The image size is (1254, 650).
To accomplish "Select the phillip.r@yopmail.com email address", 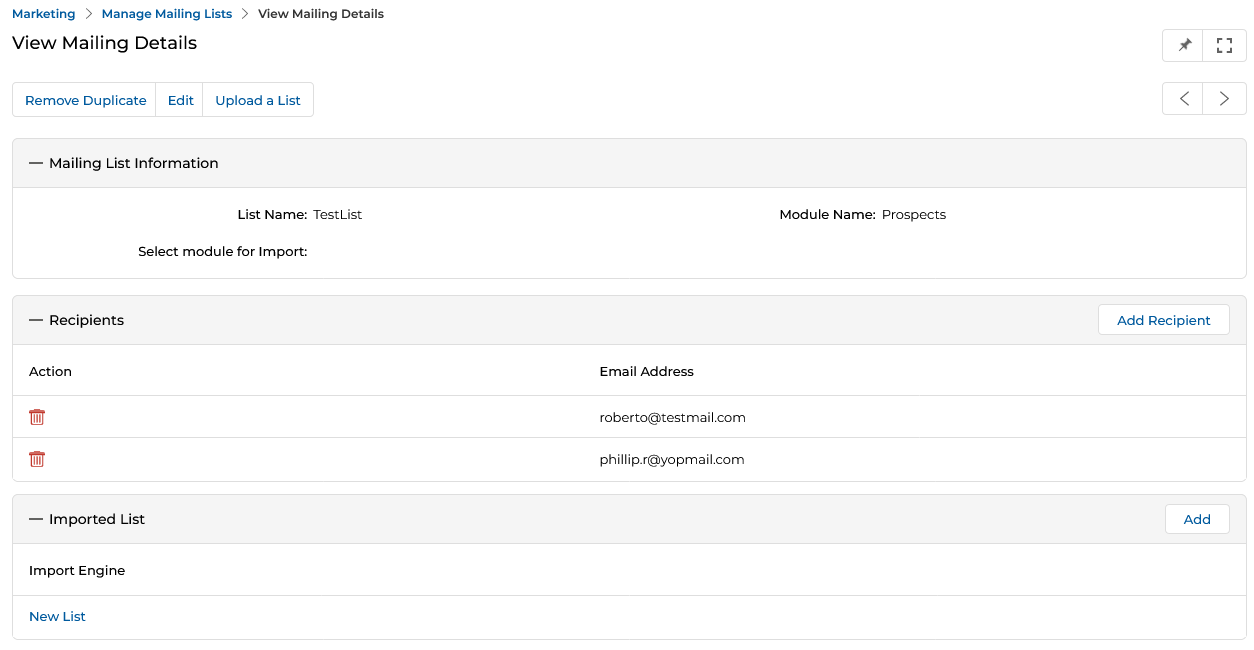I will [672, 459].
